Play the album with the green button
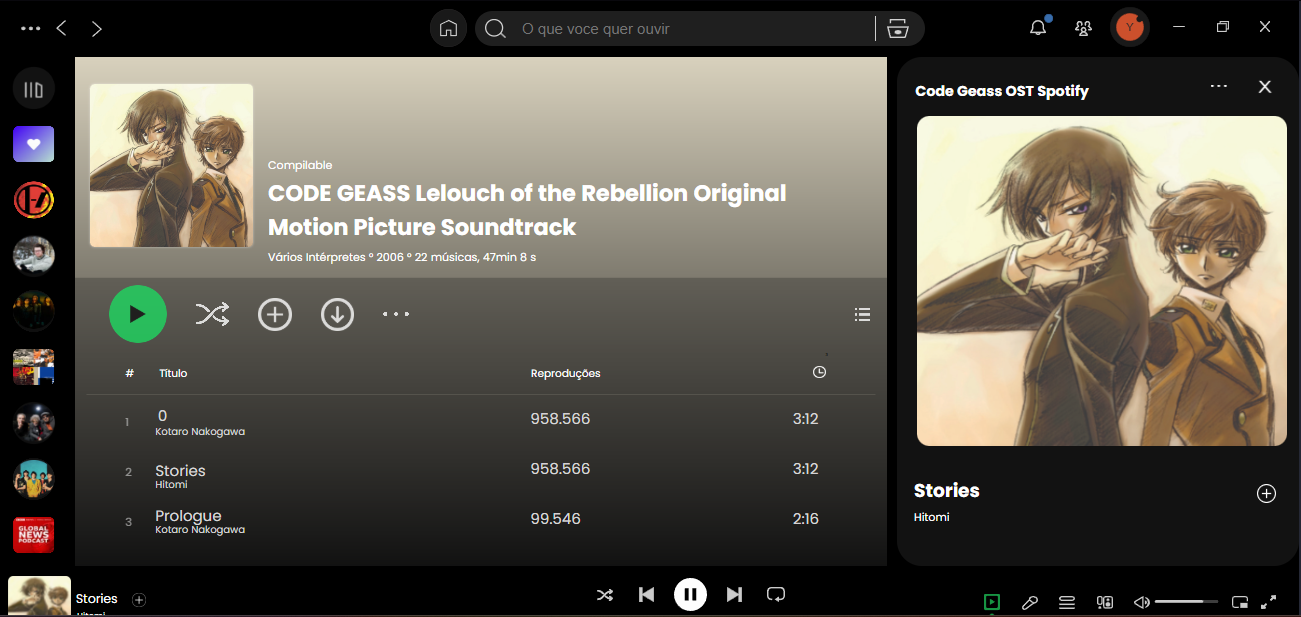 coord(138,314)
